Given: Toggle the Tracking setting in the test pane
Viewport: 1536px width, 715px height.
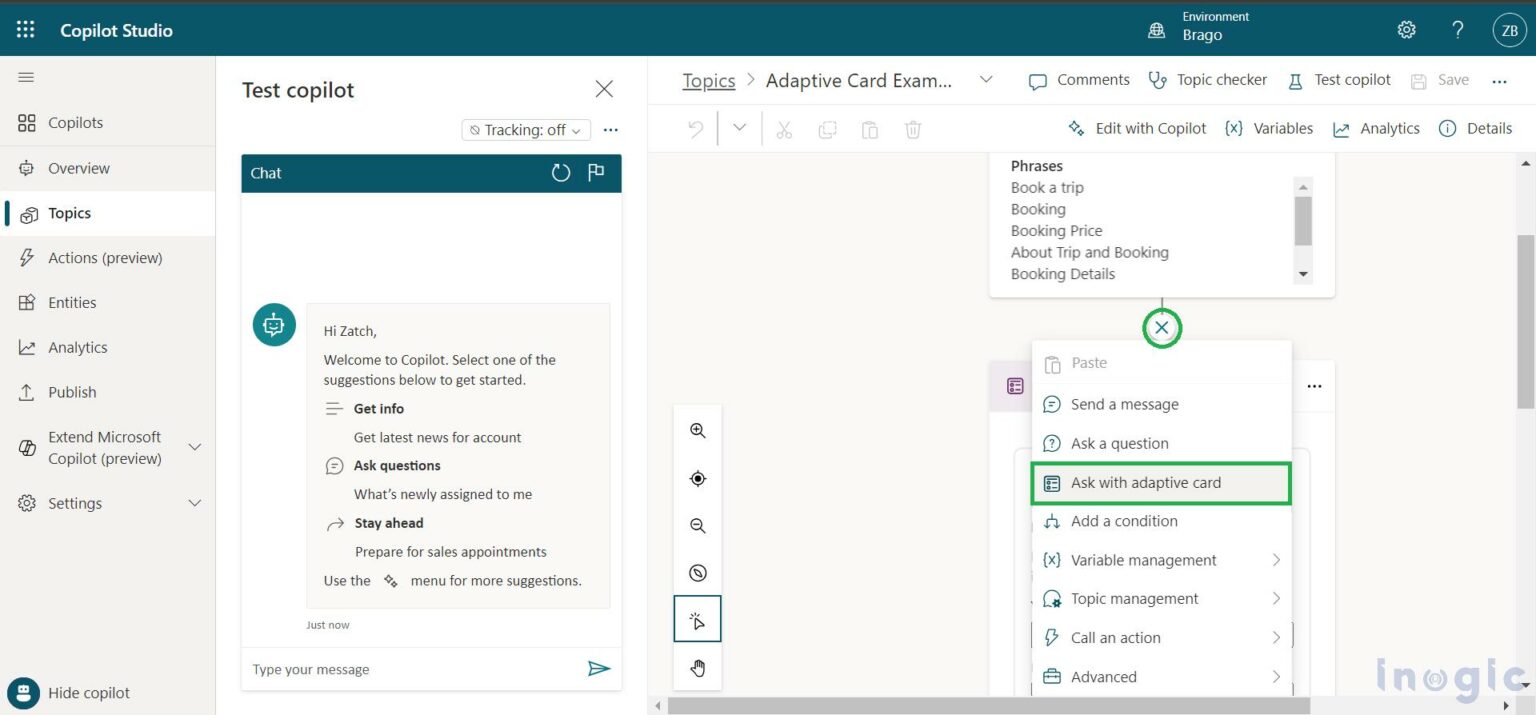Looking at the screenshot, I should coord(525,130).
